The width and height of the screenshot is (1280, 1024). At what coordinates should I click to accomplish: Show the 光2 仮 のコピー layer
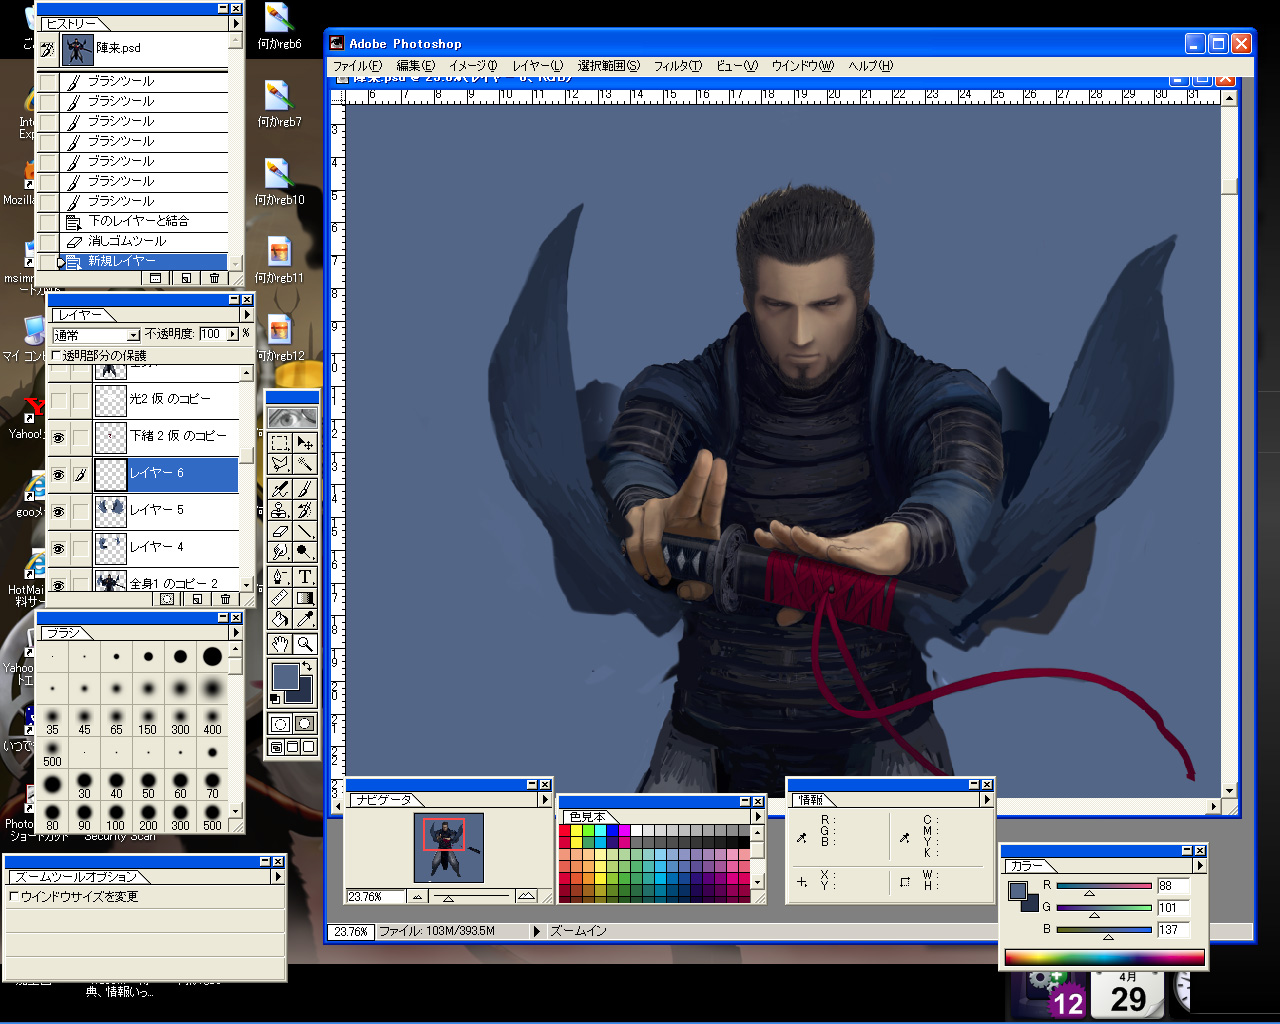58,400
